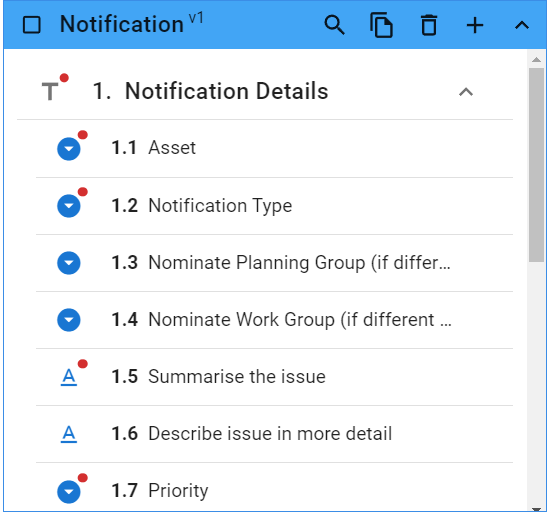Click the Notification form title
This screenshot has height=512, width=547.
click(x=121, y=24)
